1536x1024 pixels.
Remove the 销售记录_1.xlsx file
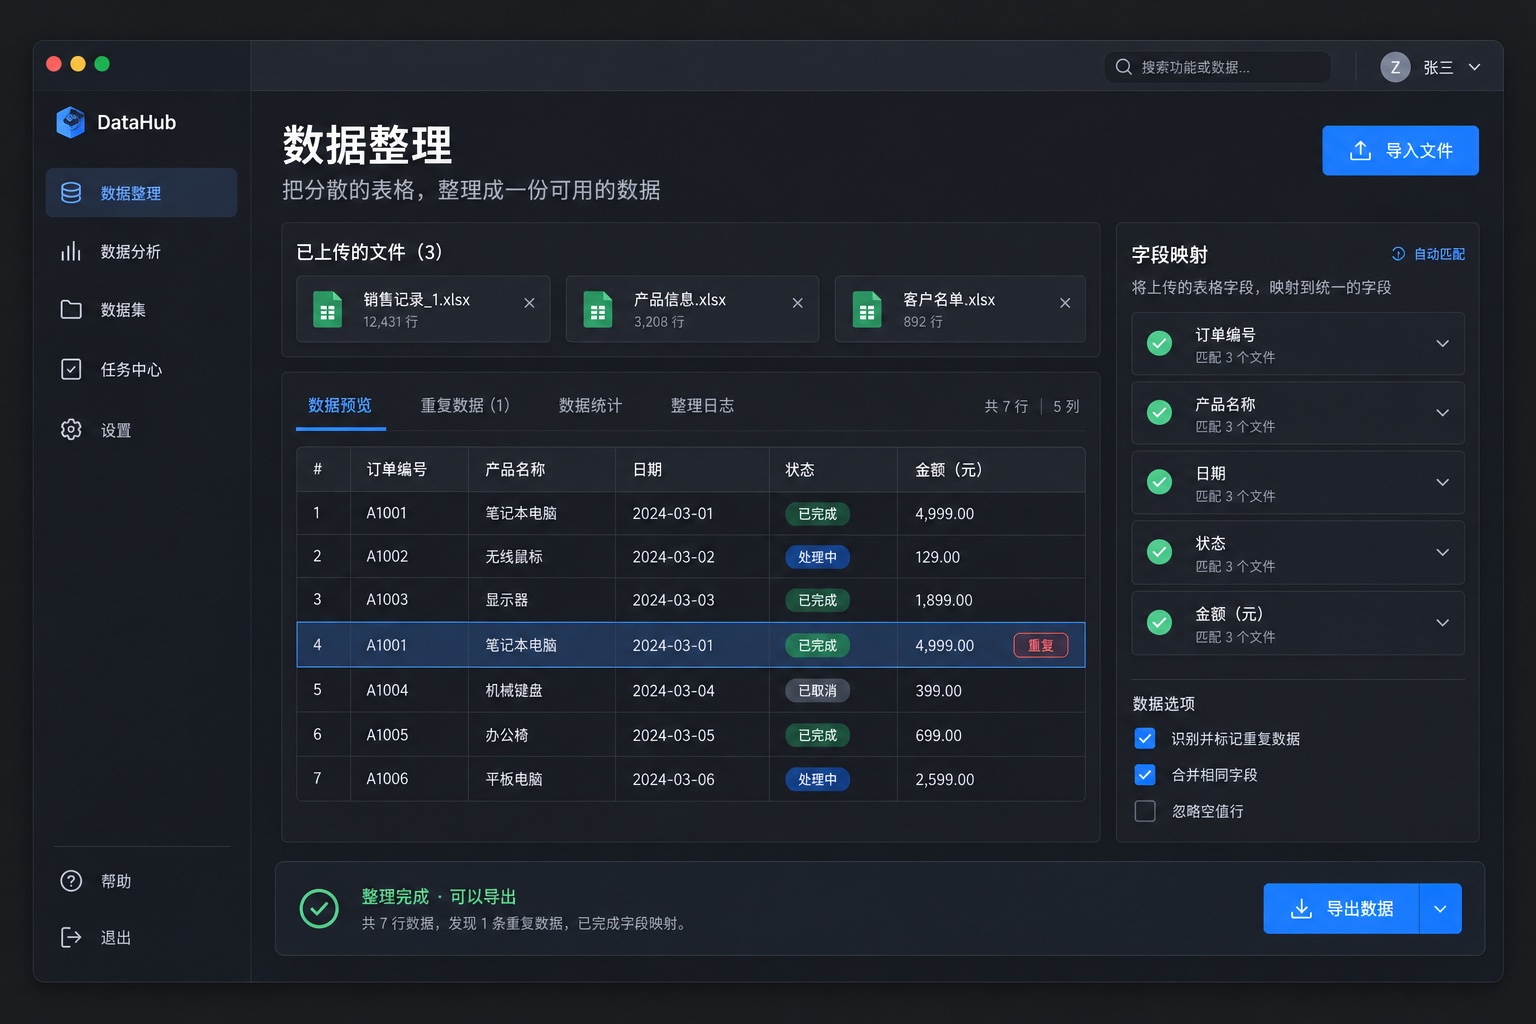click(529, 303)
